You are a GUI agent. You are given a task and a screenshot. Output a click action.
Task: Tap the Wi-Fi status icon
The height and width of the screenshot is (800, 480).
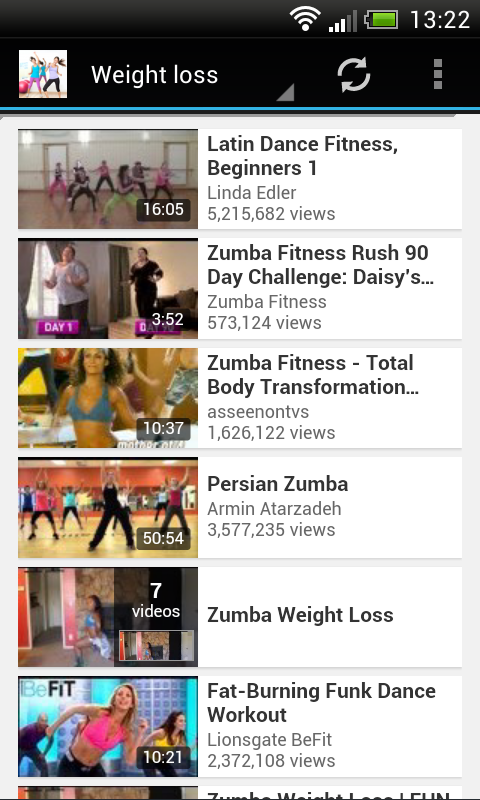point(305,19)
